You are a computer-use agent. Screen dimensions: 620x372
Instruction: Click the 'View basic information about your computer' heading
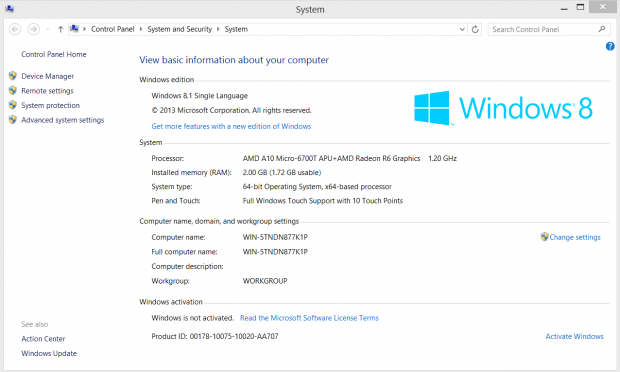point(234,60)
